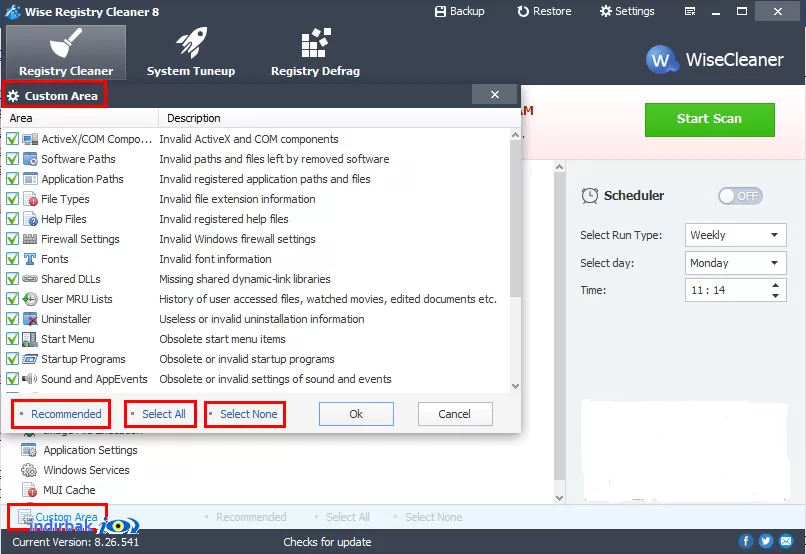Click the email contact icon
Viewport: 806px width, 554px height.
click(x=786, y=541)
